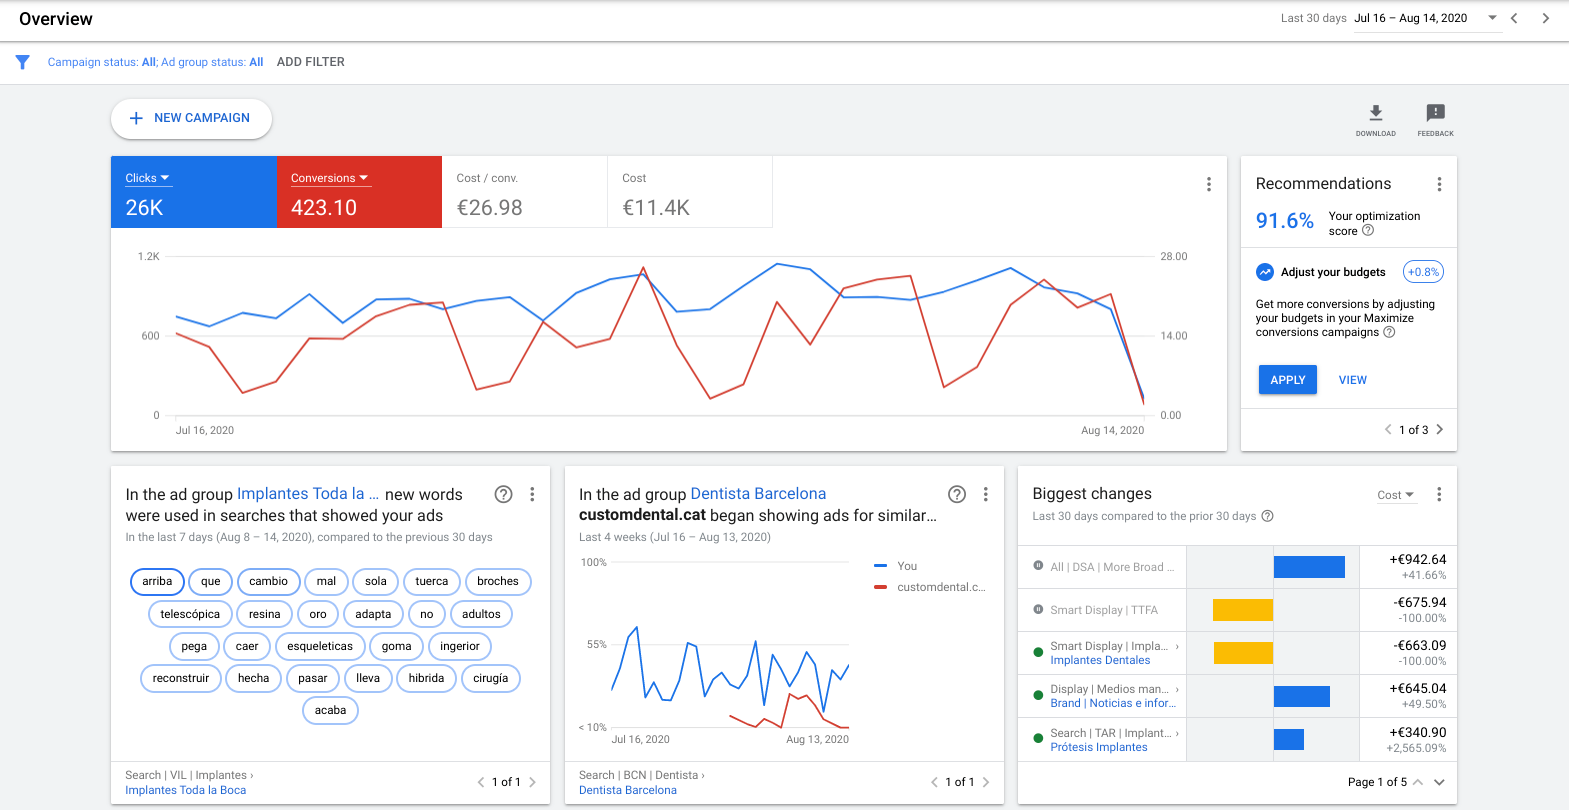Select the Cost metric tile

pos(689,192)
